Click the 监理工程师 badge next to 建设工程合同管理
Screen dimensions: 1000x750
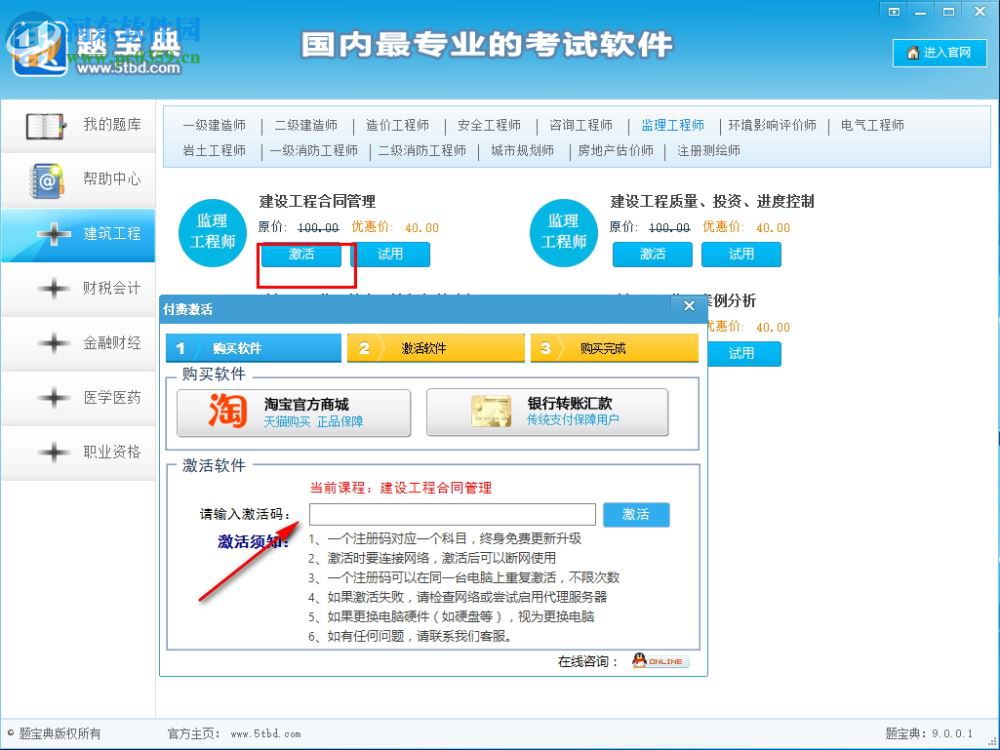[x=211, y=229]
